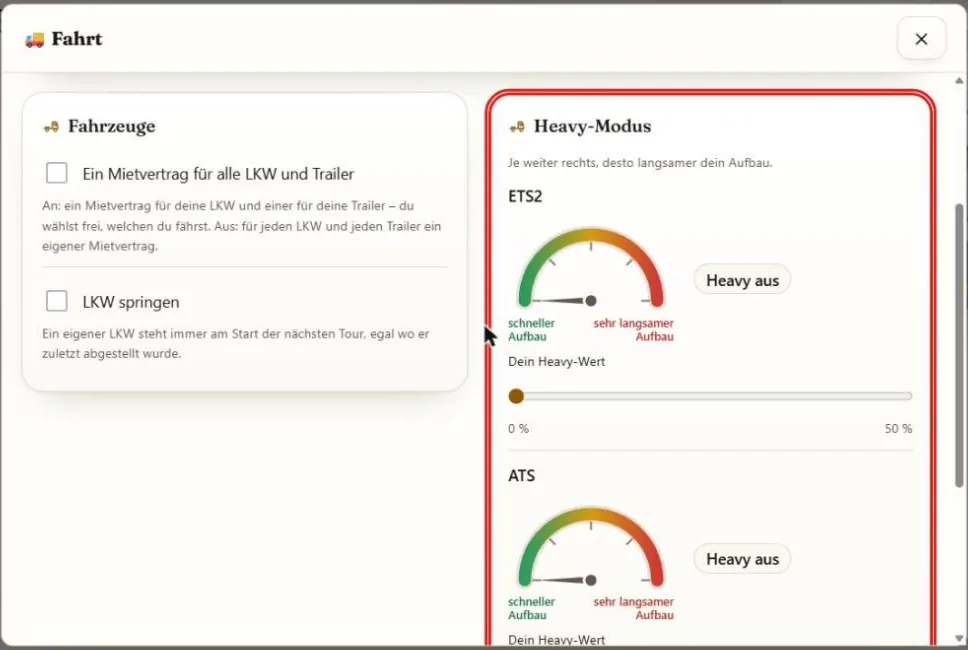Image resolution: width=968 pixels, height=650 pixels.
Task: Click the "0 %" label under the ETS2 slider
Action: click(x=519, y=428)
